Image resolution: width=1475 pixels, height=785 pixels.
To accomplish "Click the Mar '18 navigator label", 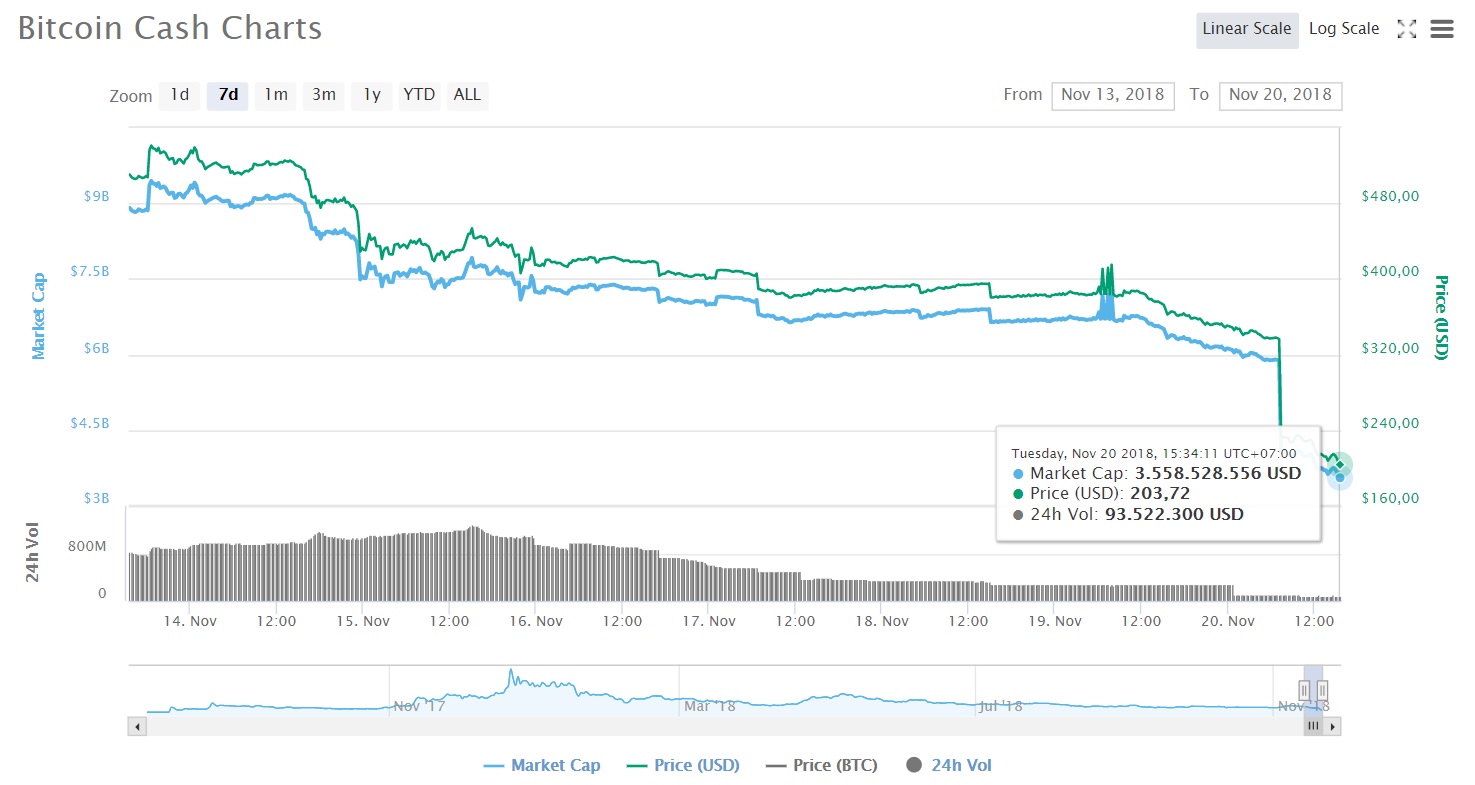I will tap(709, 706).
